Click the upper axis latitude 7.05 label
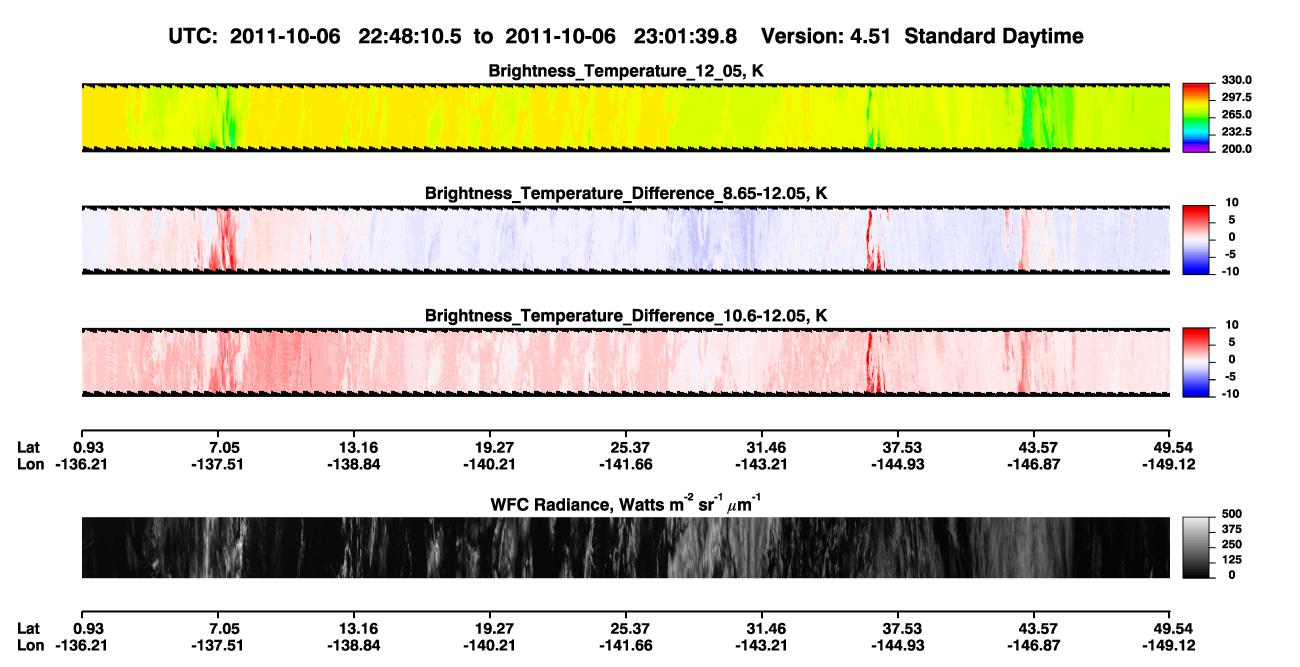 [224, 447]
